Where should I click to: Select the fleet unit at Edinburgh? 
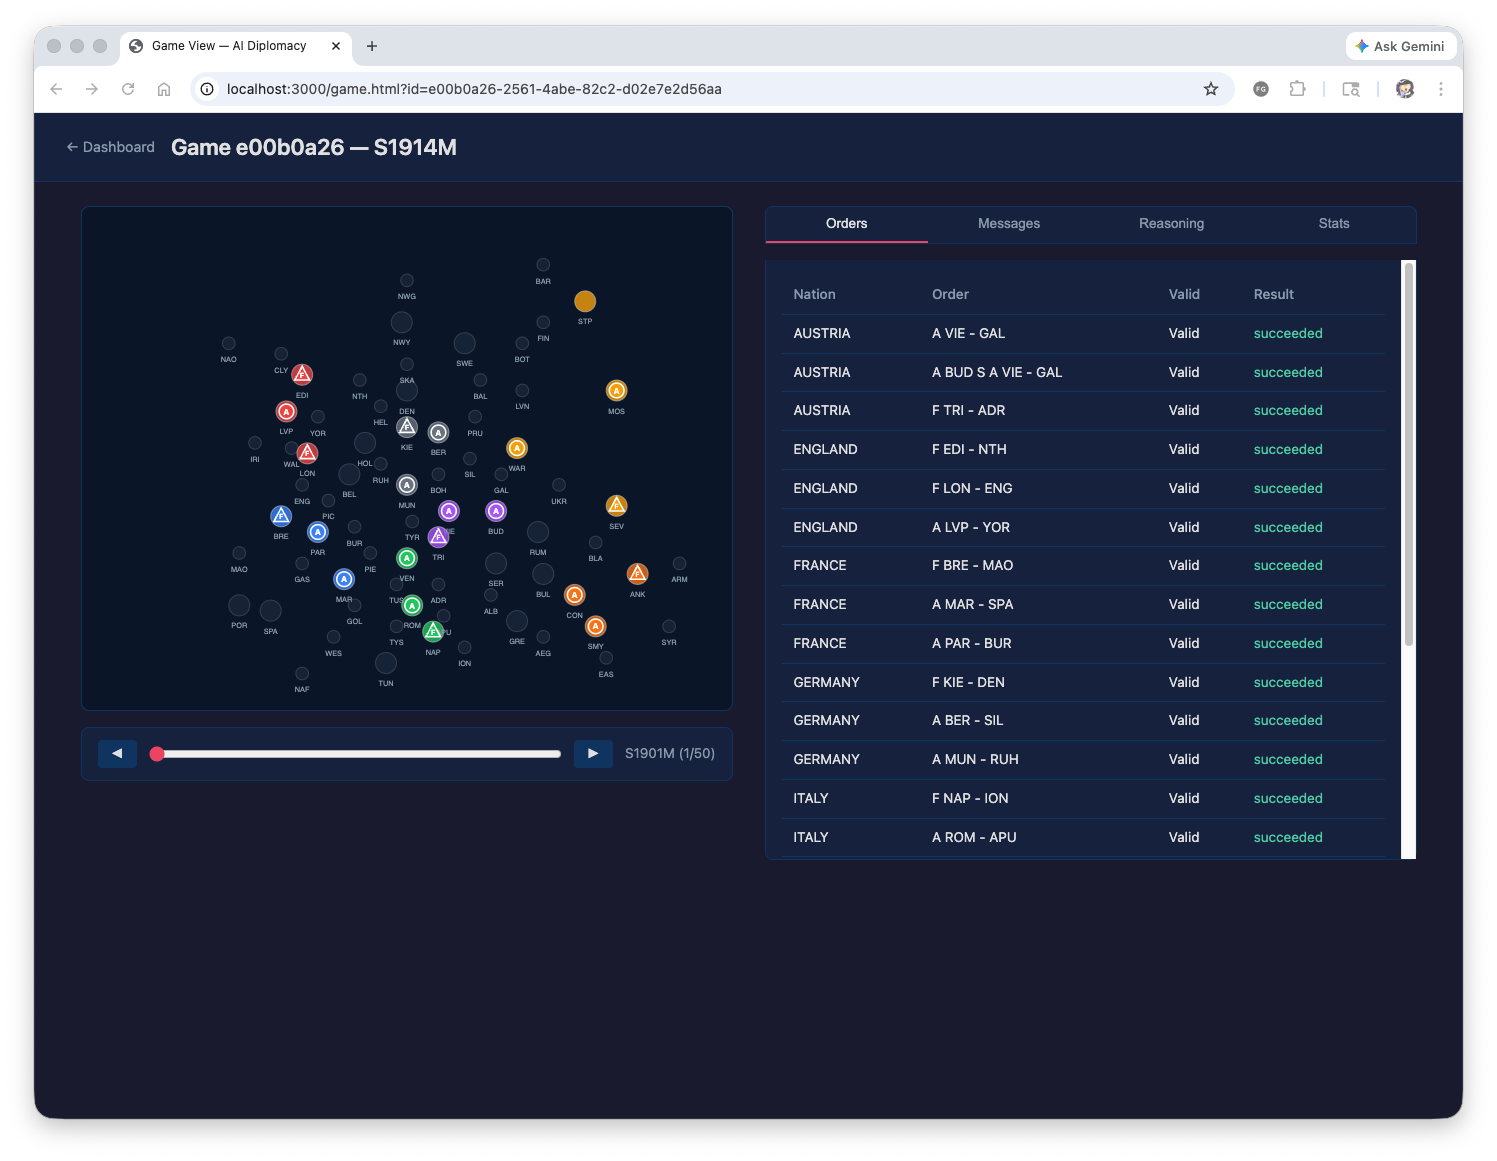point(302,374)
